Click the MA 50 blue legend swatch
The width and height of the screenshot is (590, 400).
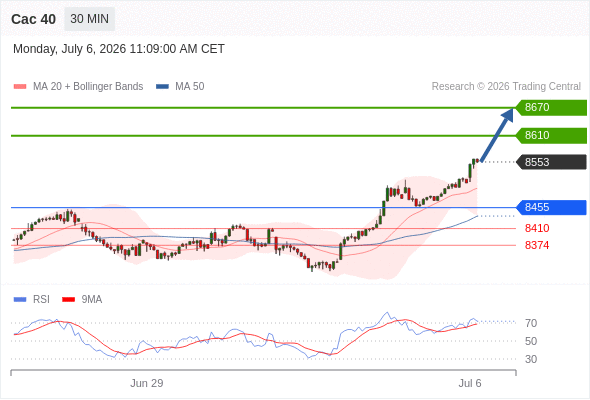tap(162, 87)
